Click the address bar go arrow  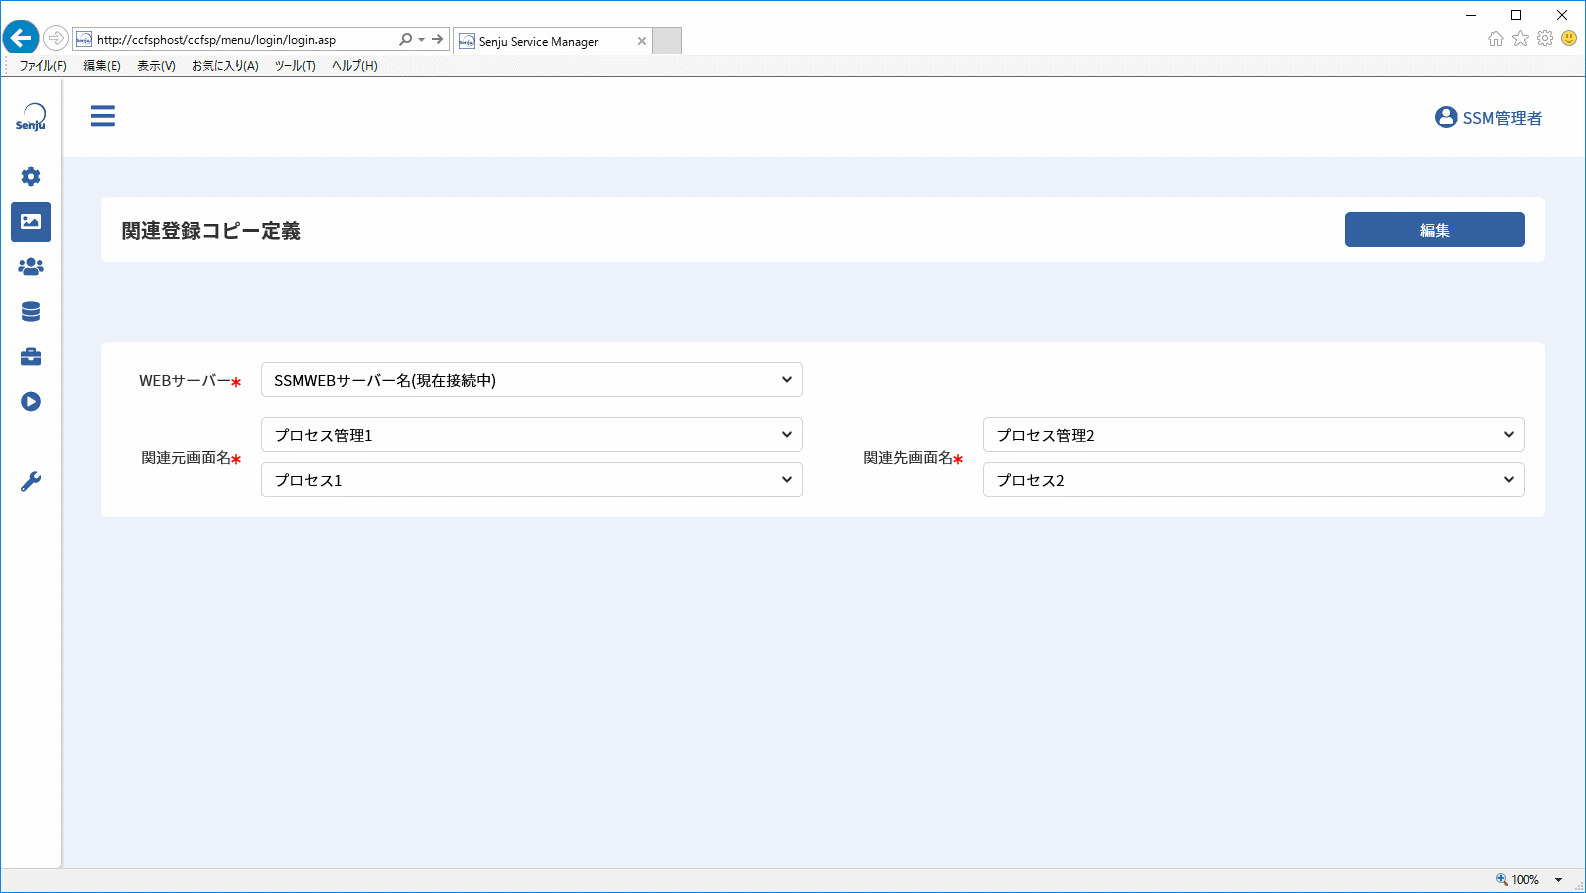[437, 39]
